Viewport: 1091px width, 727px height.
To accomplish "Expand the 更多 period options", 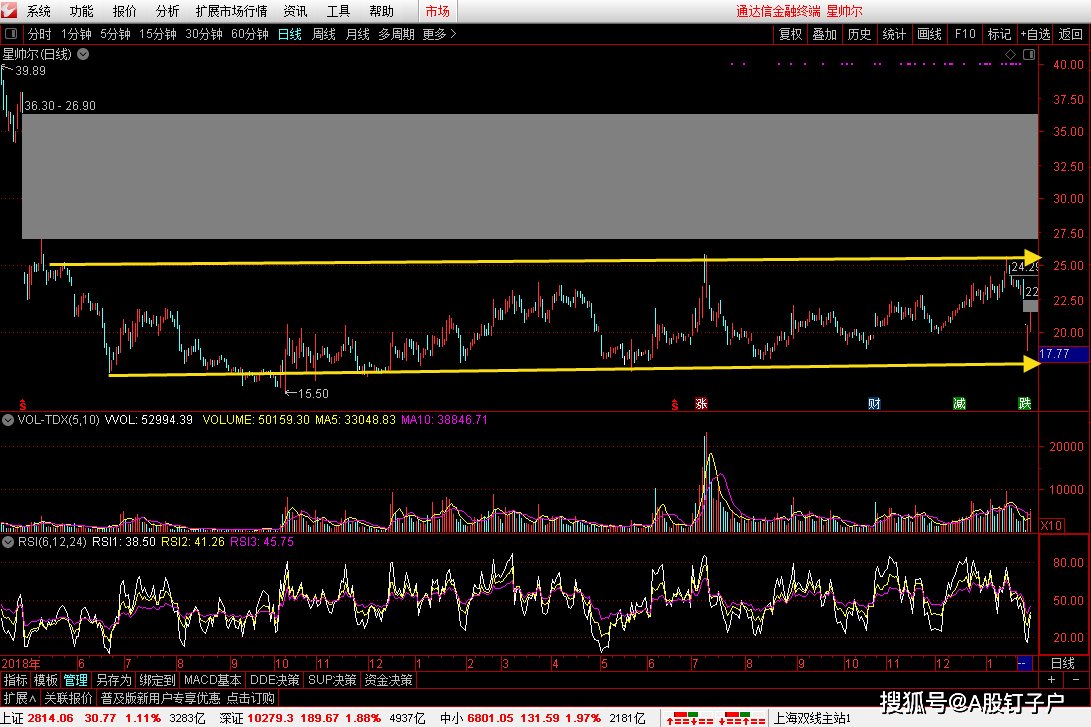I will 439,34.
